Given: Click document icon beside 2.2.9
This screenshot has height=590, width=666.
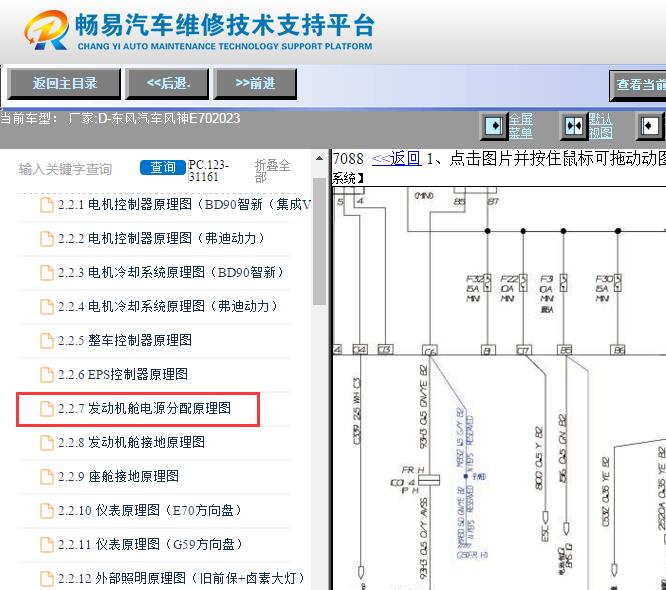Looking at the screenshot, I should (47, 477).
